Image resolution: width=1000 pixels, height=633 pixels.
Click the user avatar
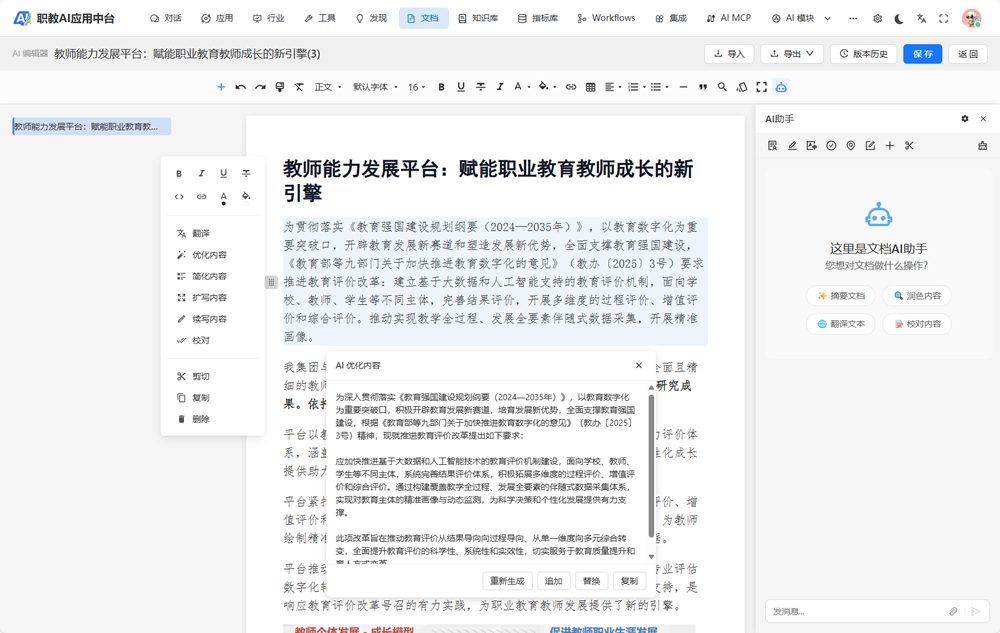[x=971, y=18]
